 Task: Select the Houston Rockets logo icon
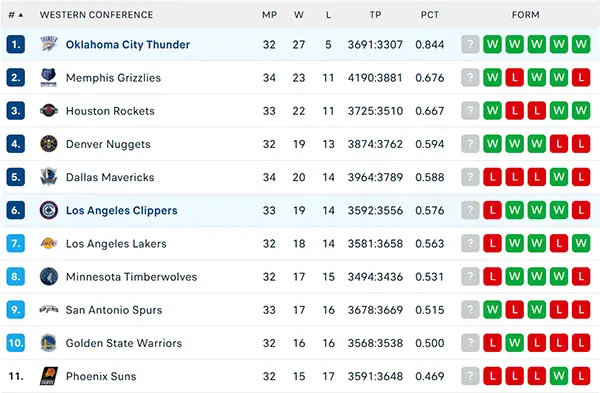pos(49,111)
